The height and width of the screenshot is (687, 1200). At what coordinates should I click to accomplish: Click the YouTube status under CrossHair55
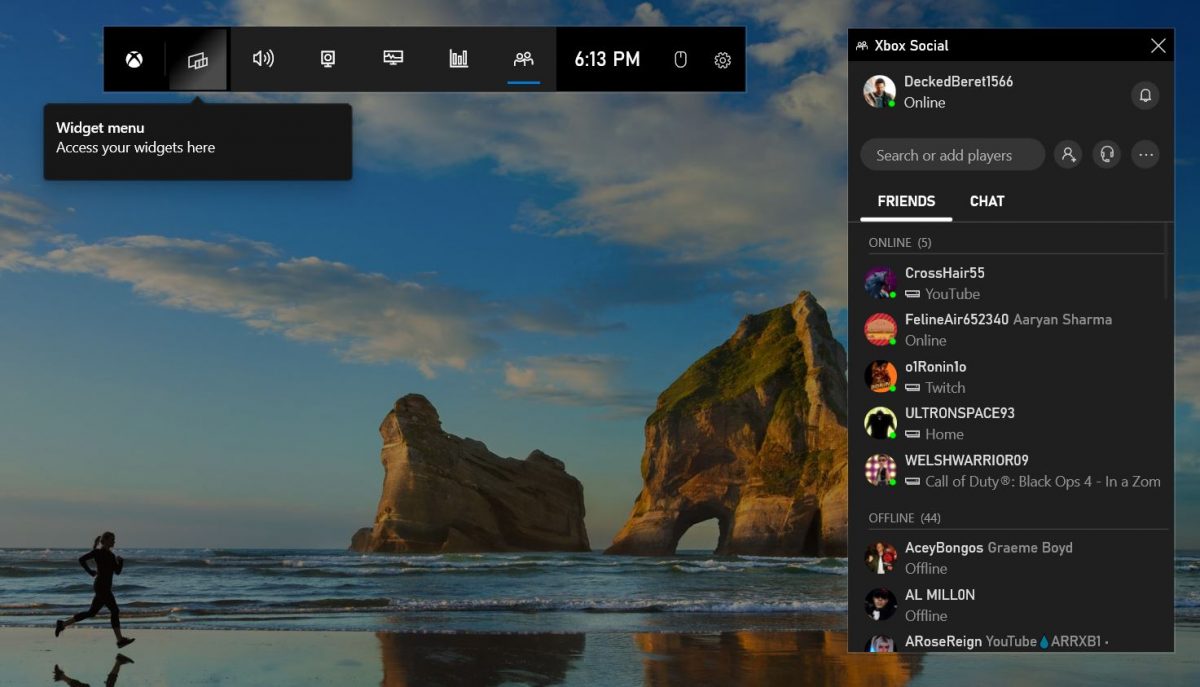[942, 294]
